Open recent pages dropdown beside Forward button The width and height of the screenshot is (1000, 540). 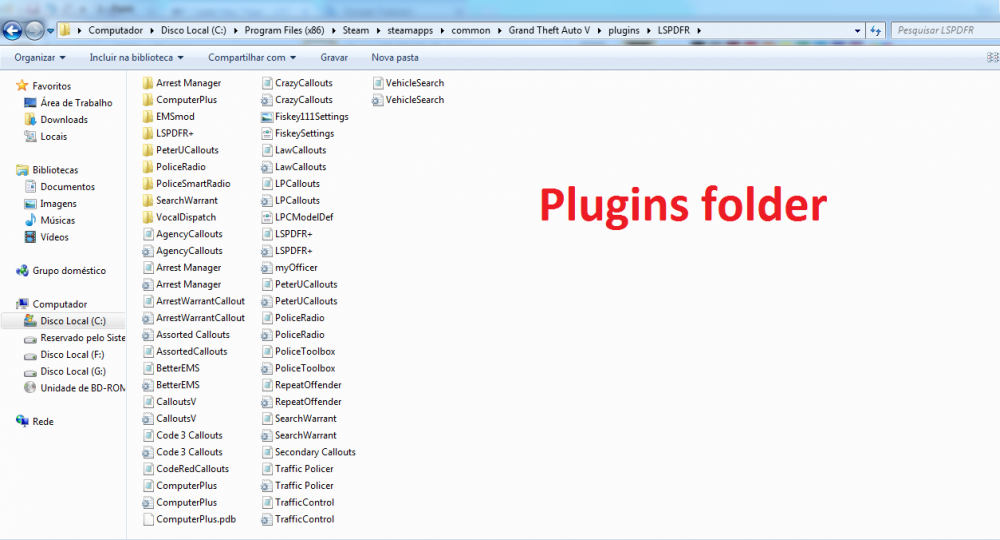click(x=50, y=31)
